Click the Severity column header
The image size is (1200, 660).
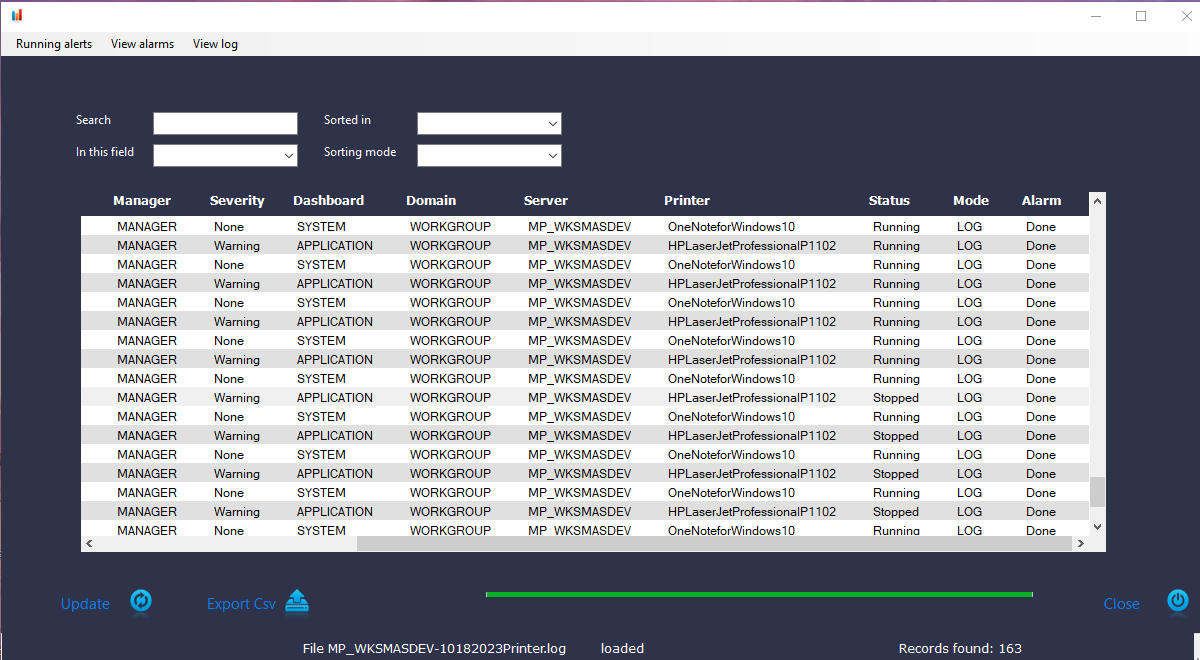(x=236, y=200)
